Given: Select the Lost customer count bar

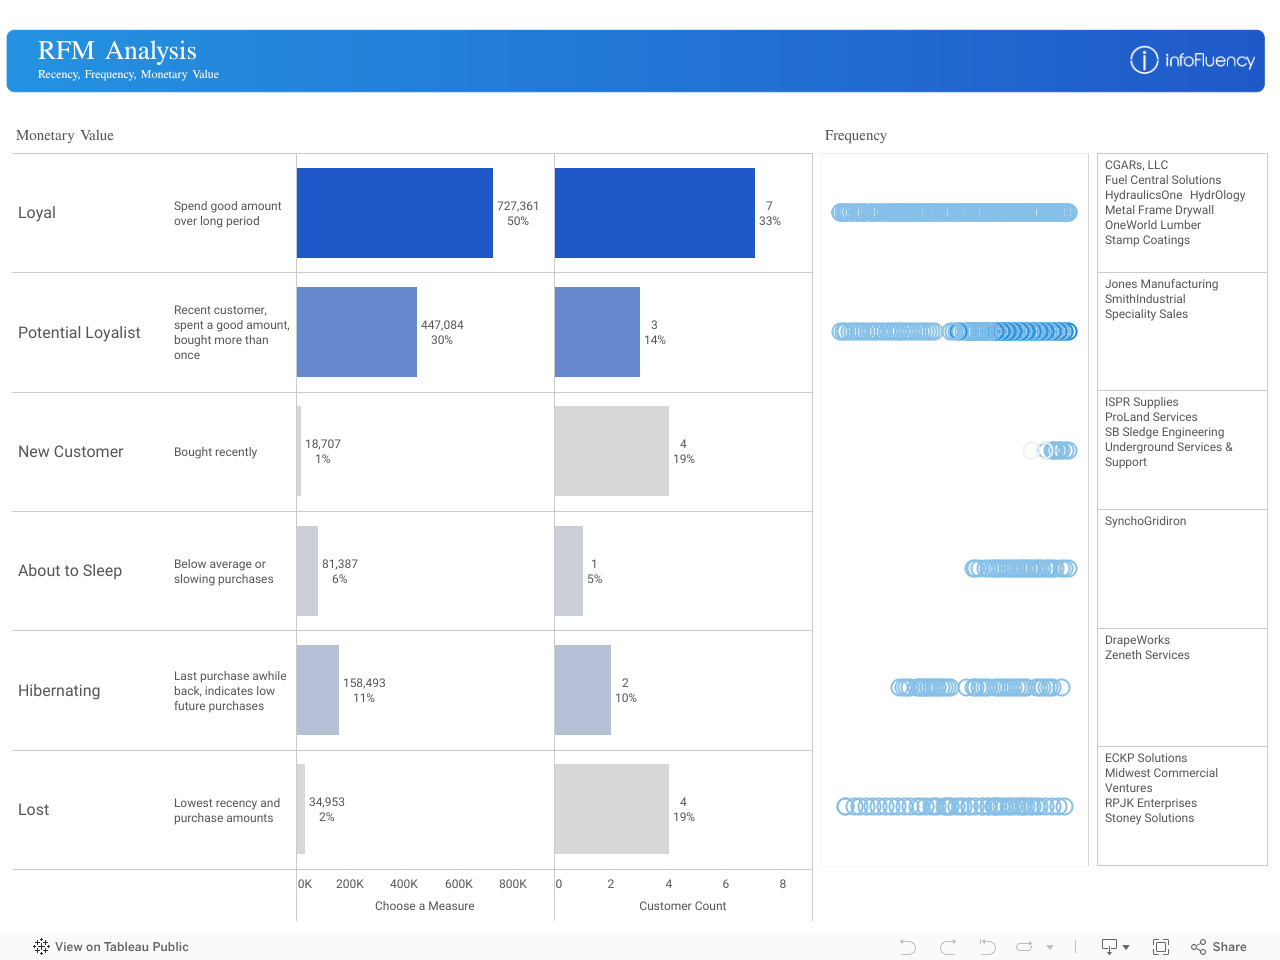Looking at the screenshot, I should coord(611,809).
